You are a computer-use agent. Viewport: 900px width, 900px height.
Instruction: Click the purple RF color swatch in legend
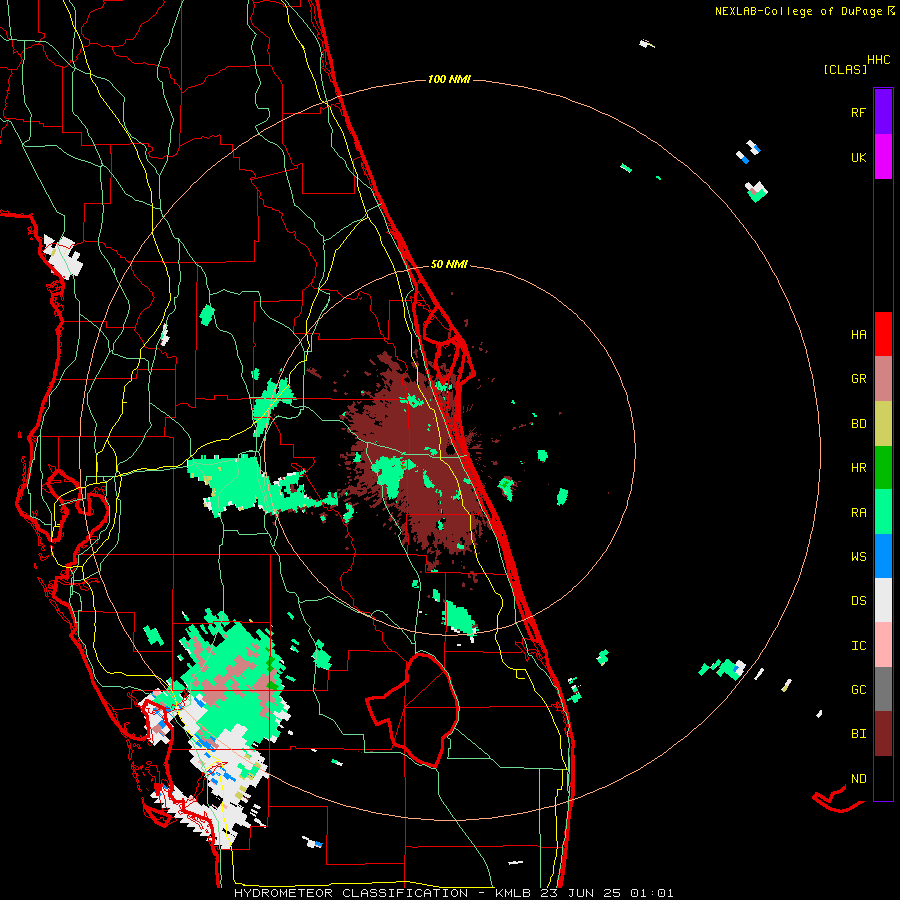[883, 112]
